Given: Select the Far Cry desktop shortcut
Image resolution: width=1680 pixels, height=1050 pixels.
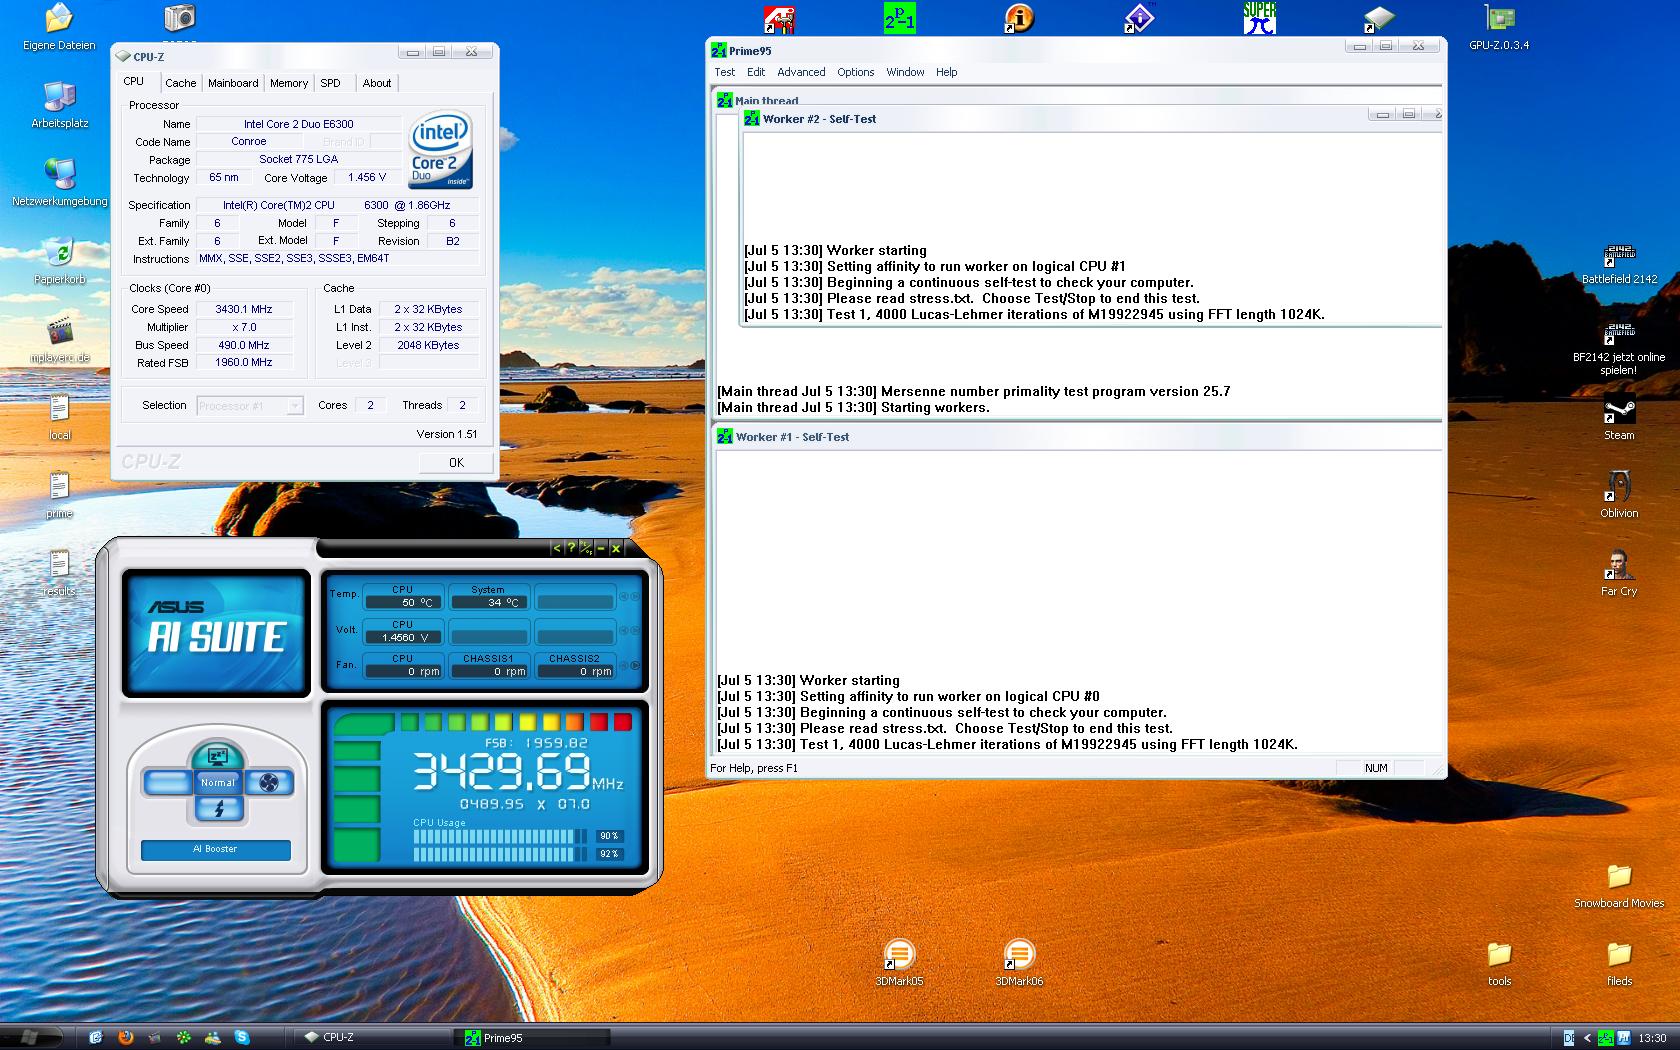Looking at the screenshot, I should coord(1619,573).
